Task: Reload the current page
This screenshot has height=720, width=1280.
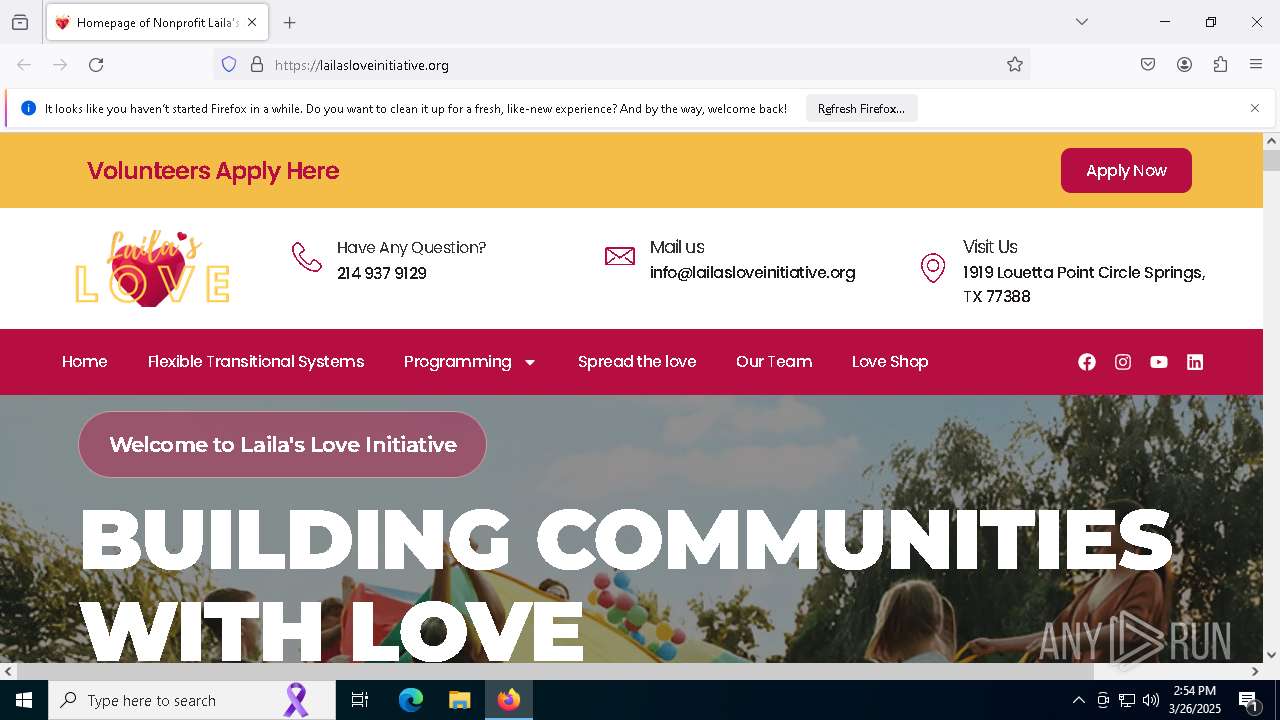Action: click(x=96, y=65)
